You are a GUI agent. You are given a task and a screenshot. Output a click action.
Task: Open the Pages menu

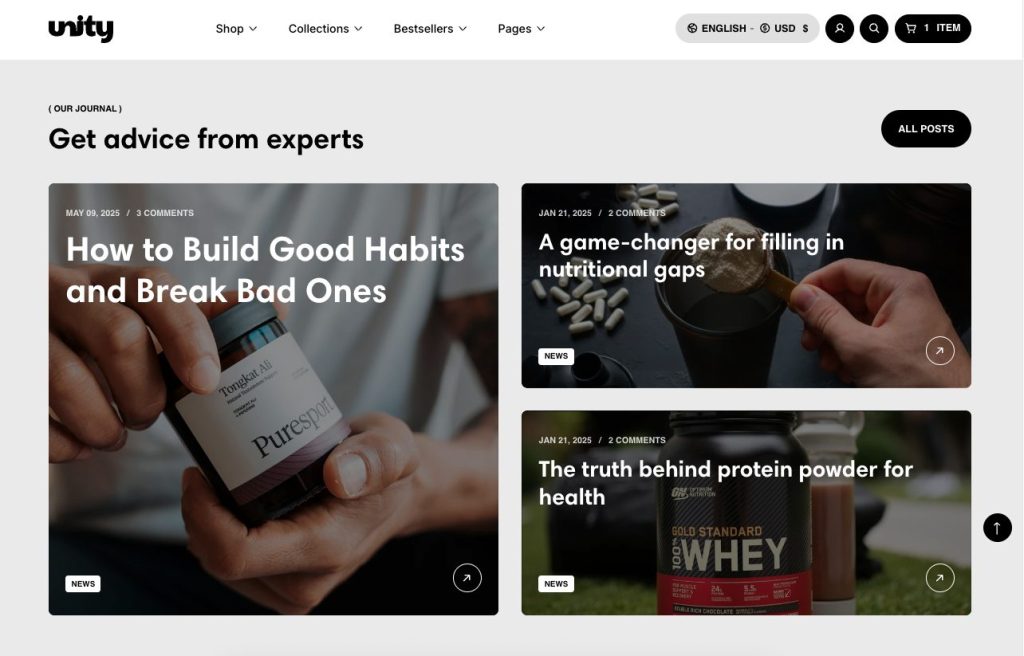pyautogui.click(x=521, y=29)
